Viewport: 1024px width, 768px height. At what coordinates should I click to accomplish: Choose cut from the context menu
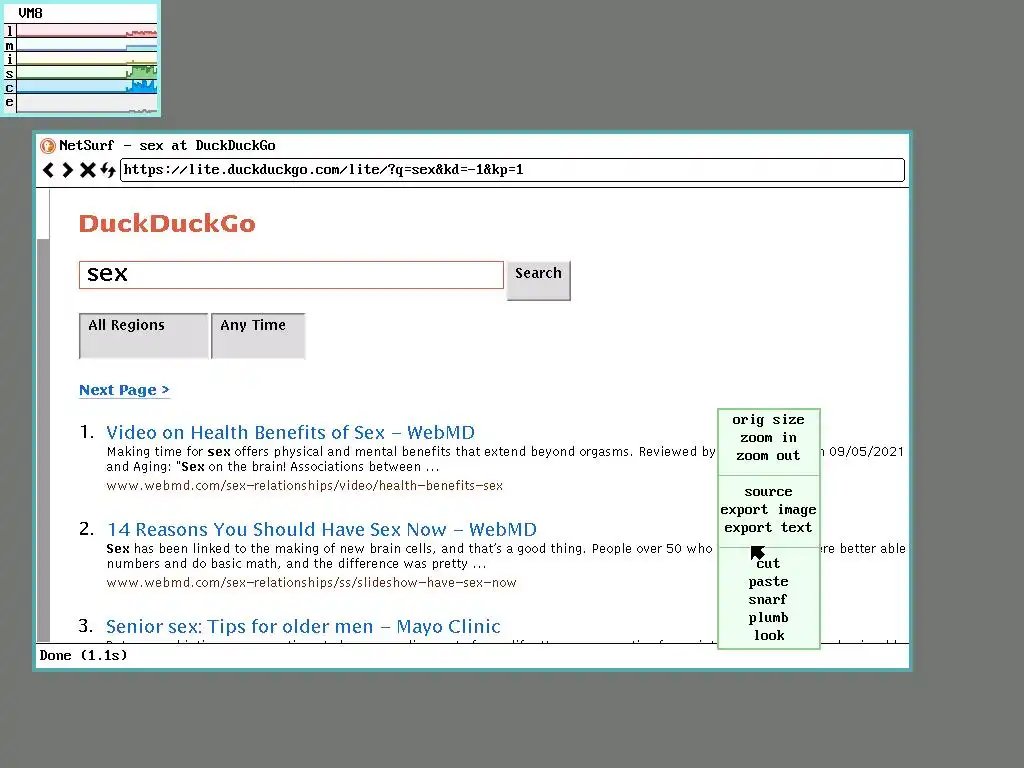point(768,564)
